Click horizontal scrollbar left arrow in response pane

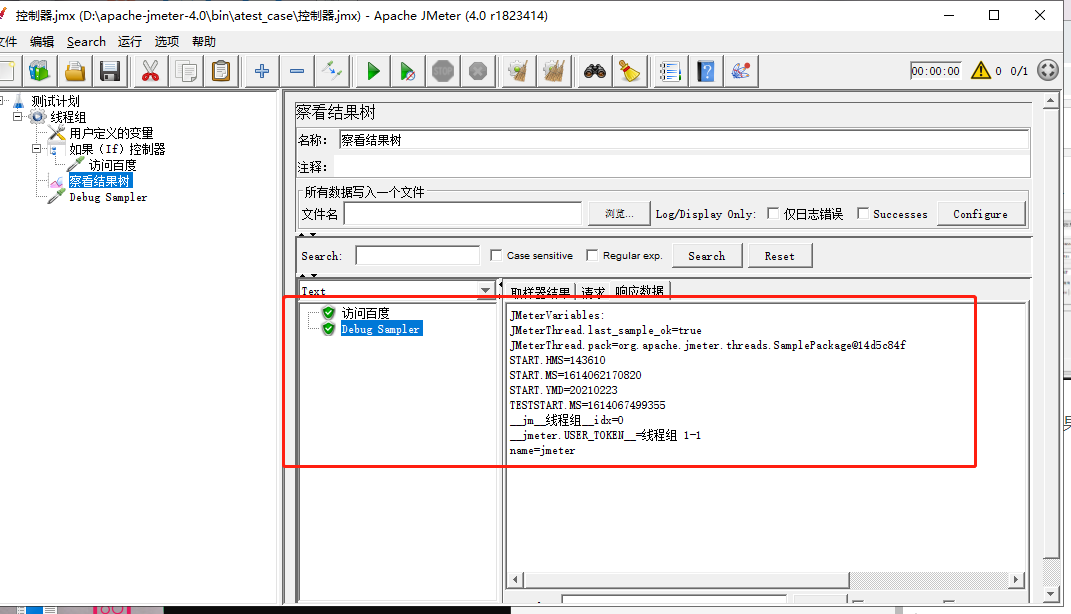point(516,580)
